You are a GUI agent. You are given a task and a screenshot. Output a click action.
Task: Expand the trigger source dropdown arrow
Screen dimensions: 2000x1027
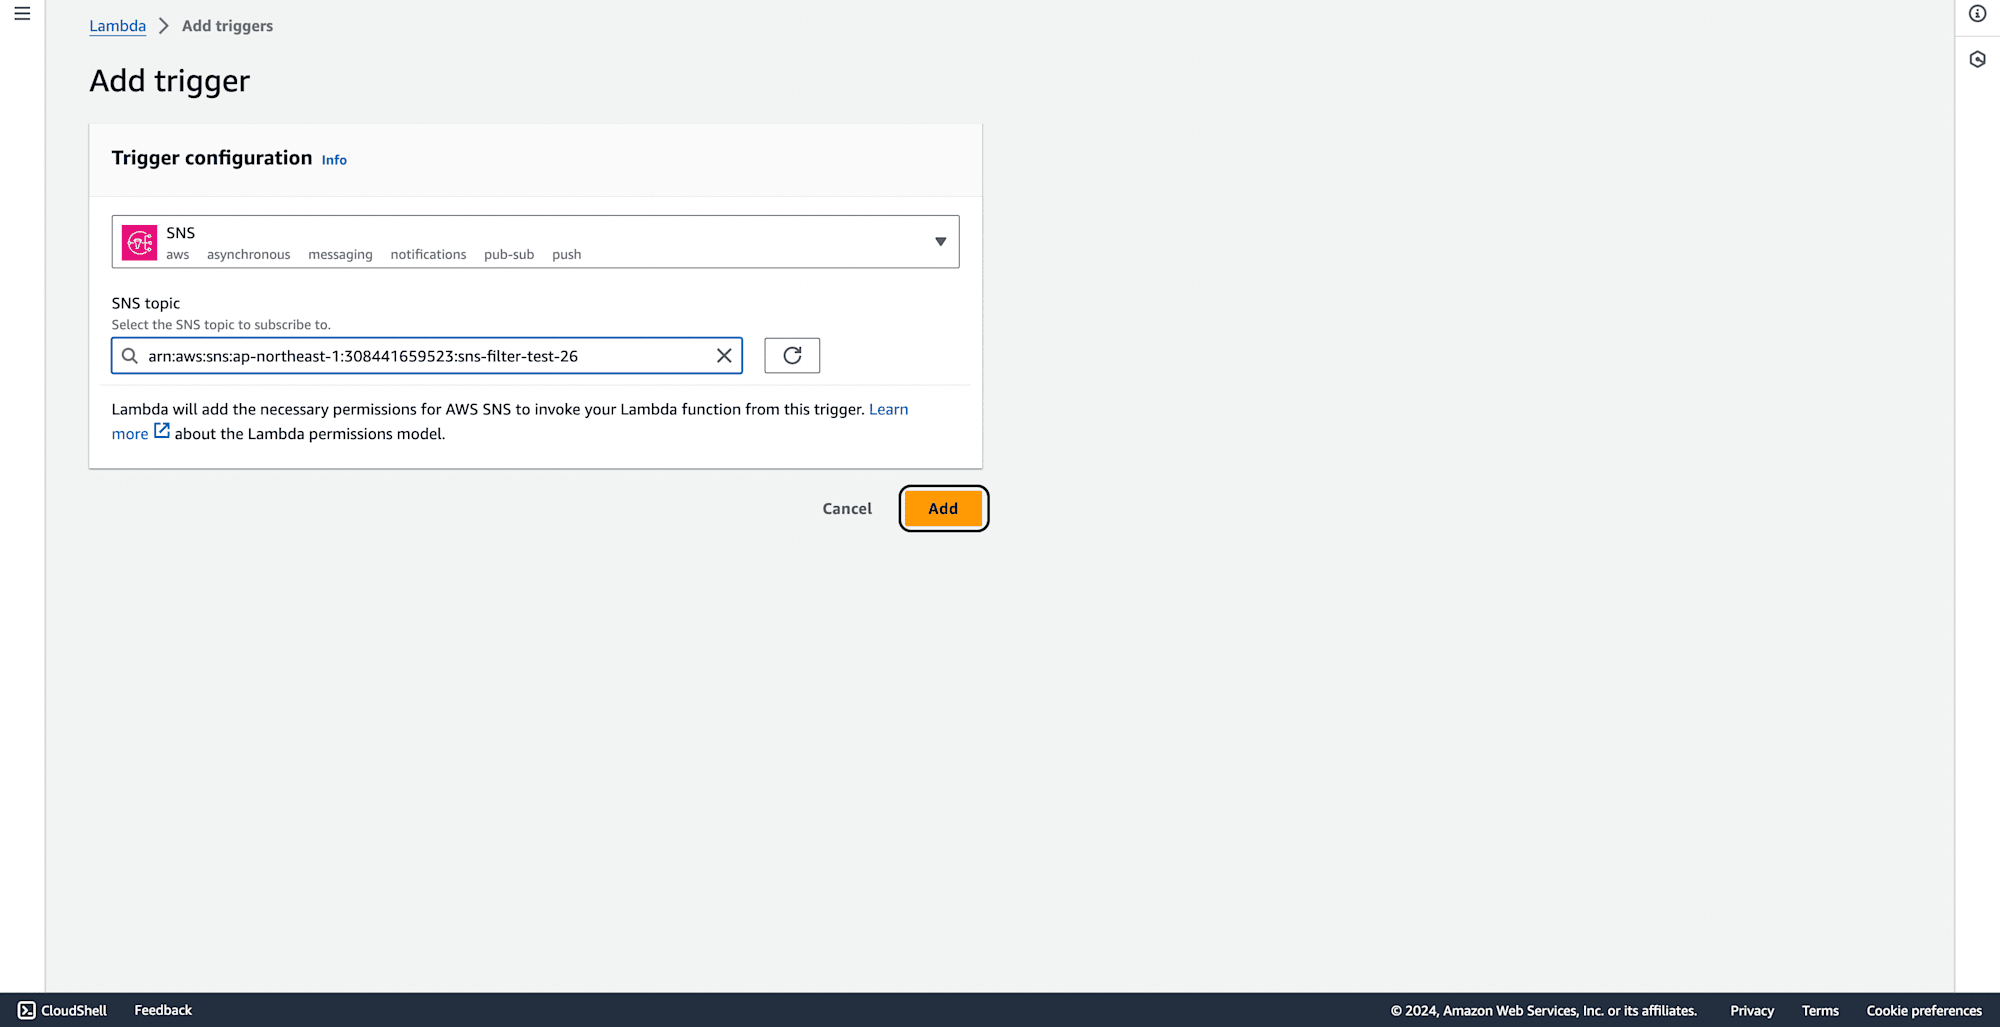click(x=940, y=242)
